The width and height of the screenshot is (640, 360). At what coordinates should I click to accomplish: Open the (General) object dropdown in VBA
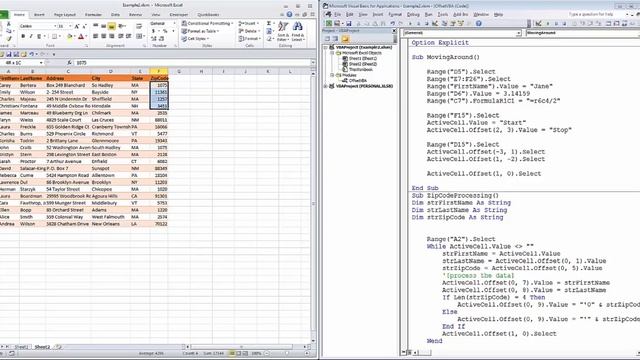coord(518,33)
